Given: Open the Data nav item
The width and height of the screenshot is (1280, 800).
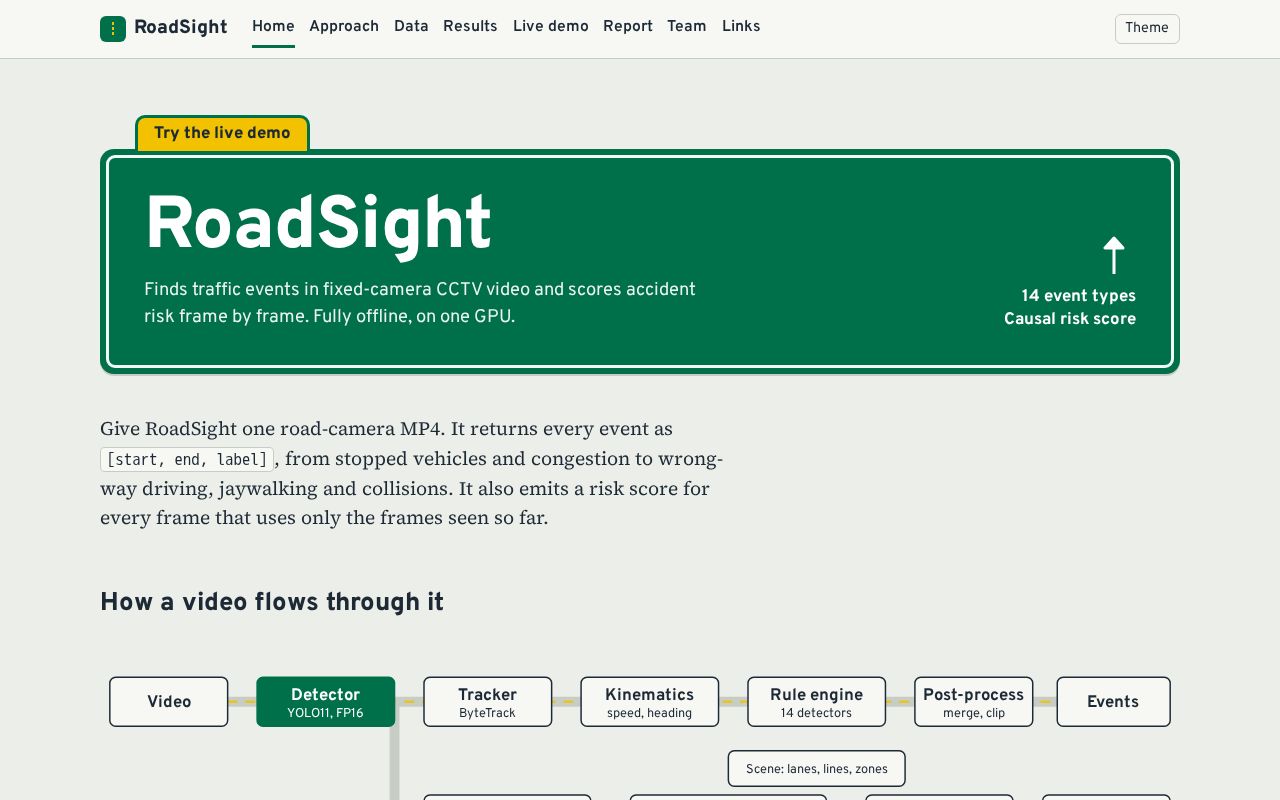Looking at the screenshot, I should point(411,27).
